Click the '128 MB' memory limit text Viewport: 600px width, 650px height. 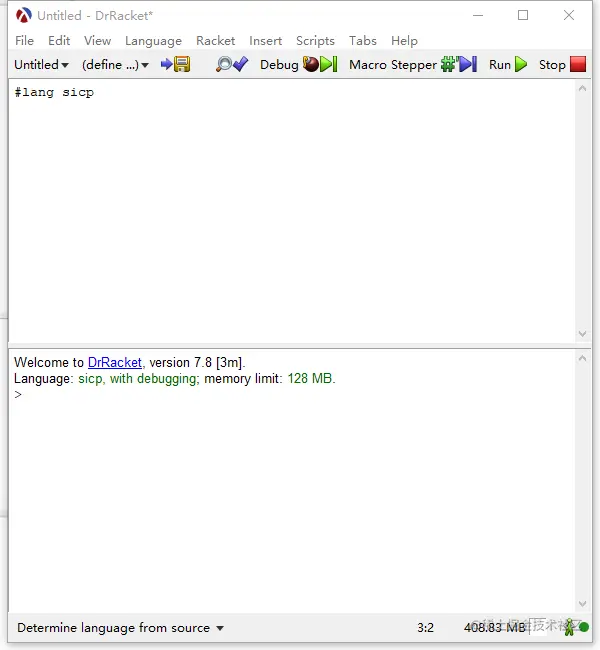pyautogui.click(x=311, y=378)
